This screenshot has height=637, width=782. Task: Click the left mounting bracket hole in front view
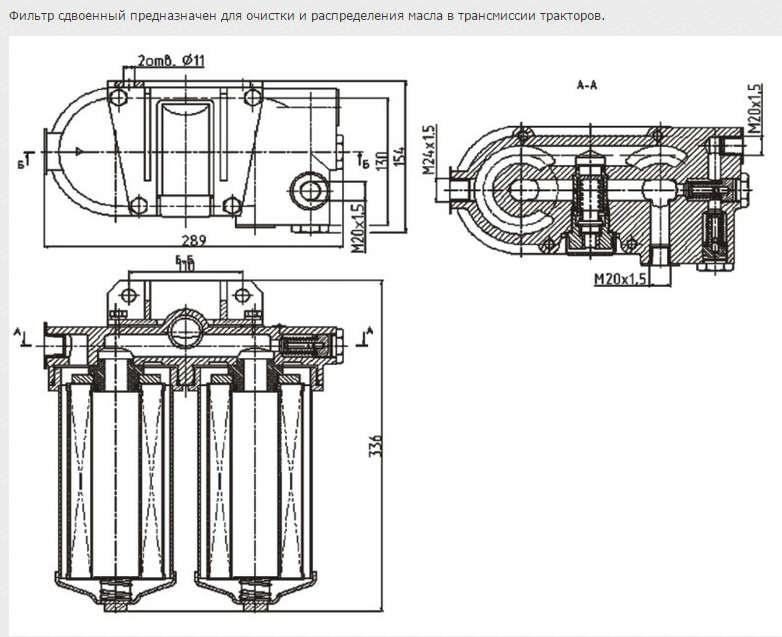point(128,296)
